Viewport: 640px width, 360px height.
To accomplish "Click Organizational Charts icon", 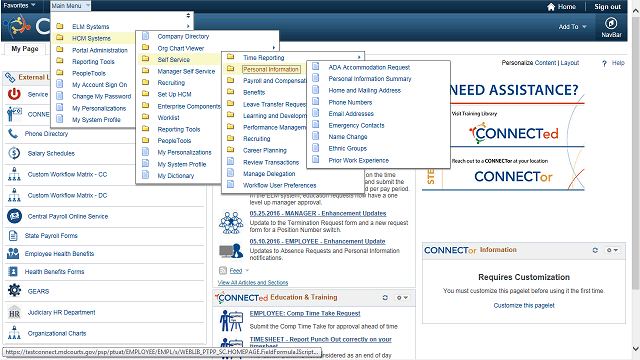I will coord(14,333).
